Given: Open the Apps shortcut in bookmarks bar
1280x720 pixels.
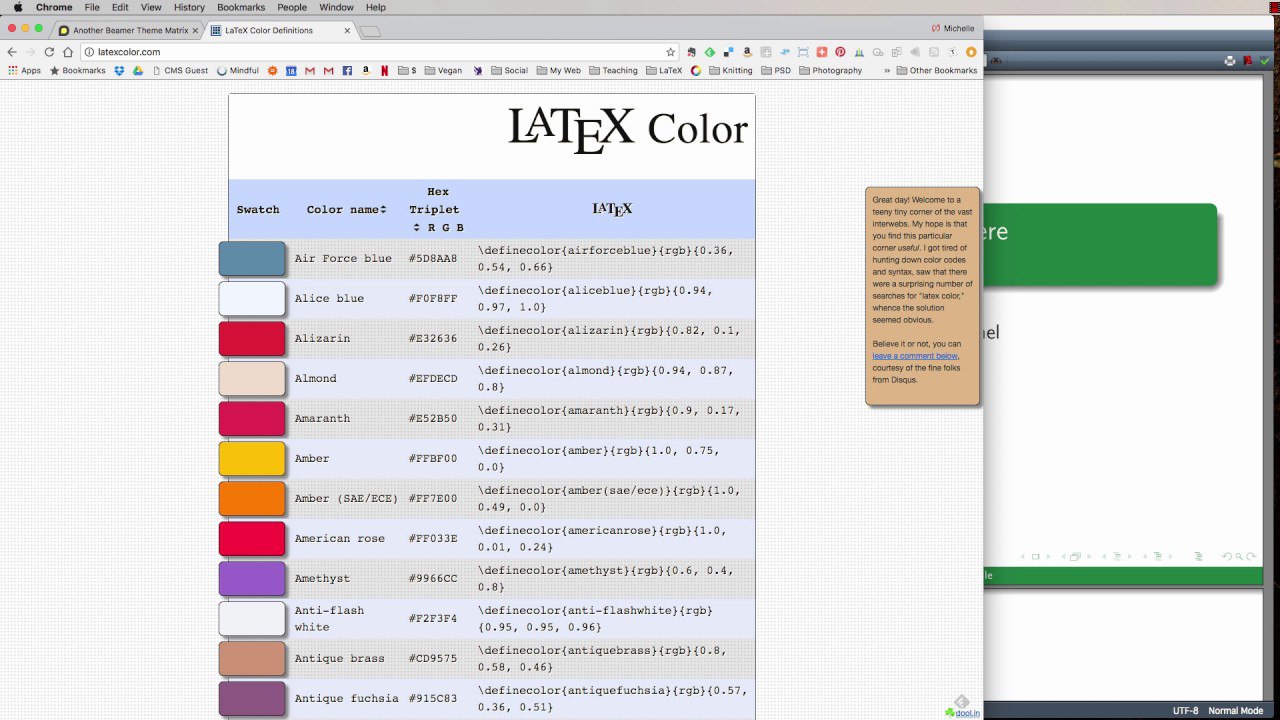Looking at the screenshot, I should [24, 71].
